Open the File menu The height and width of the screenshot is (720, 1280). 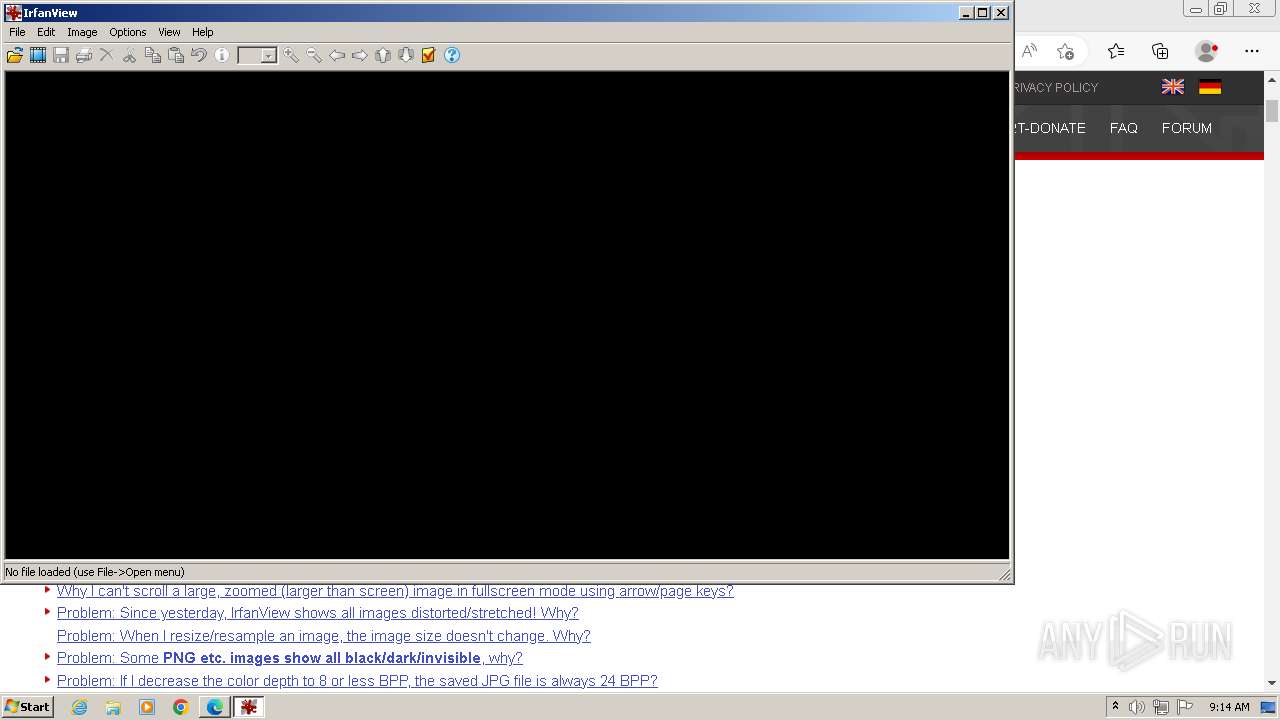[x=17, y=32]
